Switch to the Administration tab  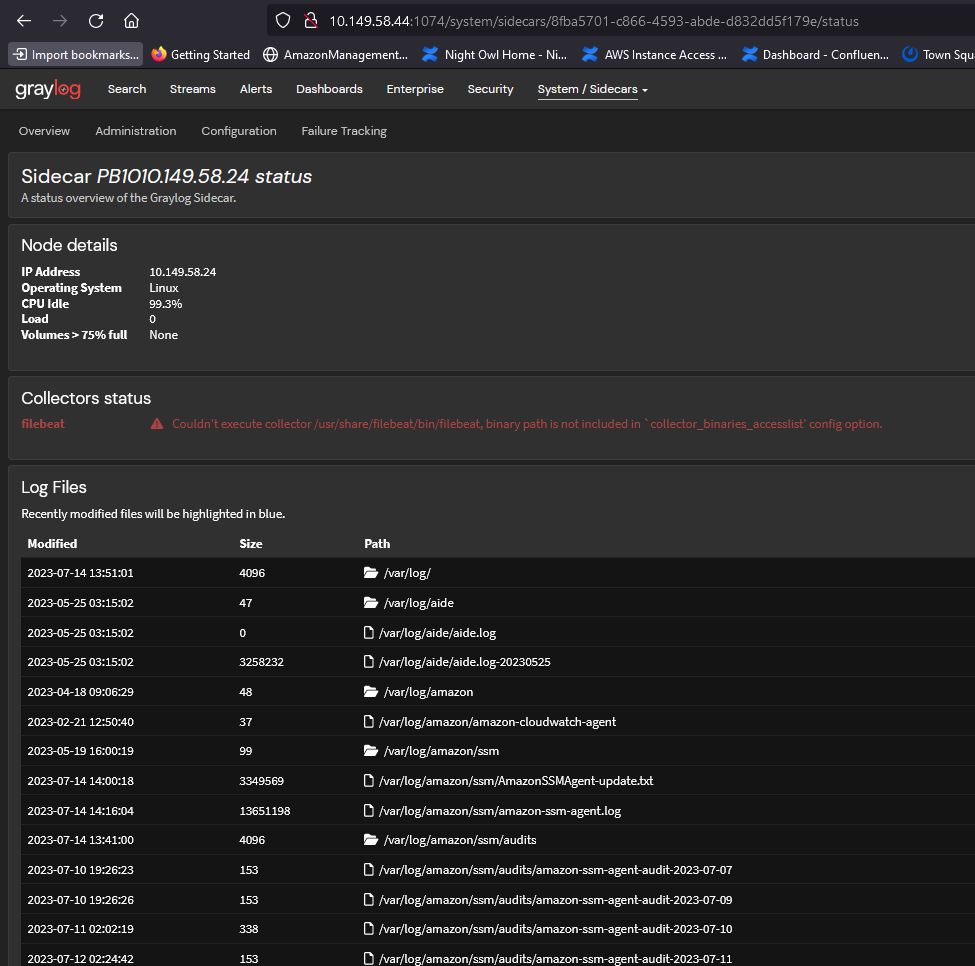pos(136,131)
